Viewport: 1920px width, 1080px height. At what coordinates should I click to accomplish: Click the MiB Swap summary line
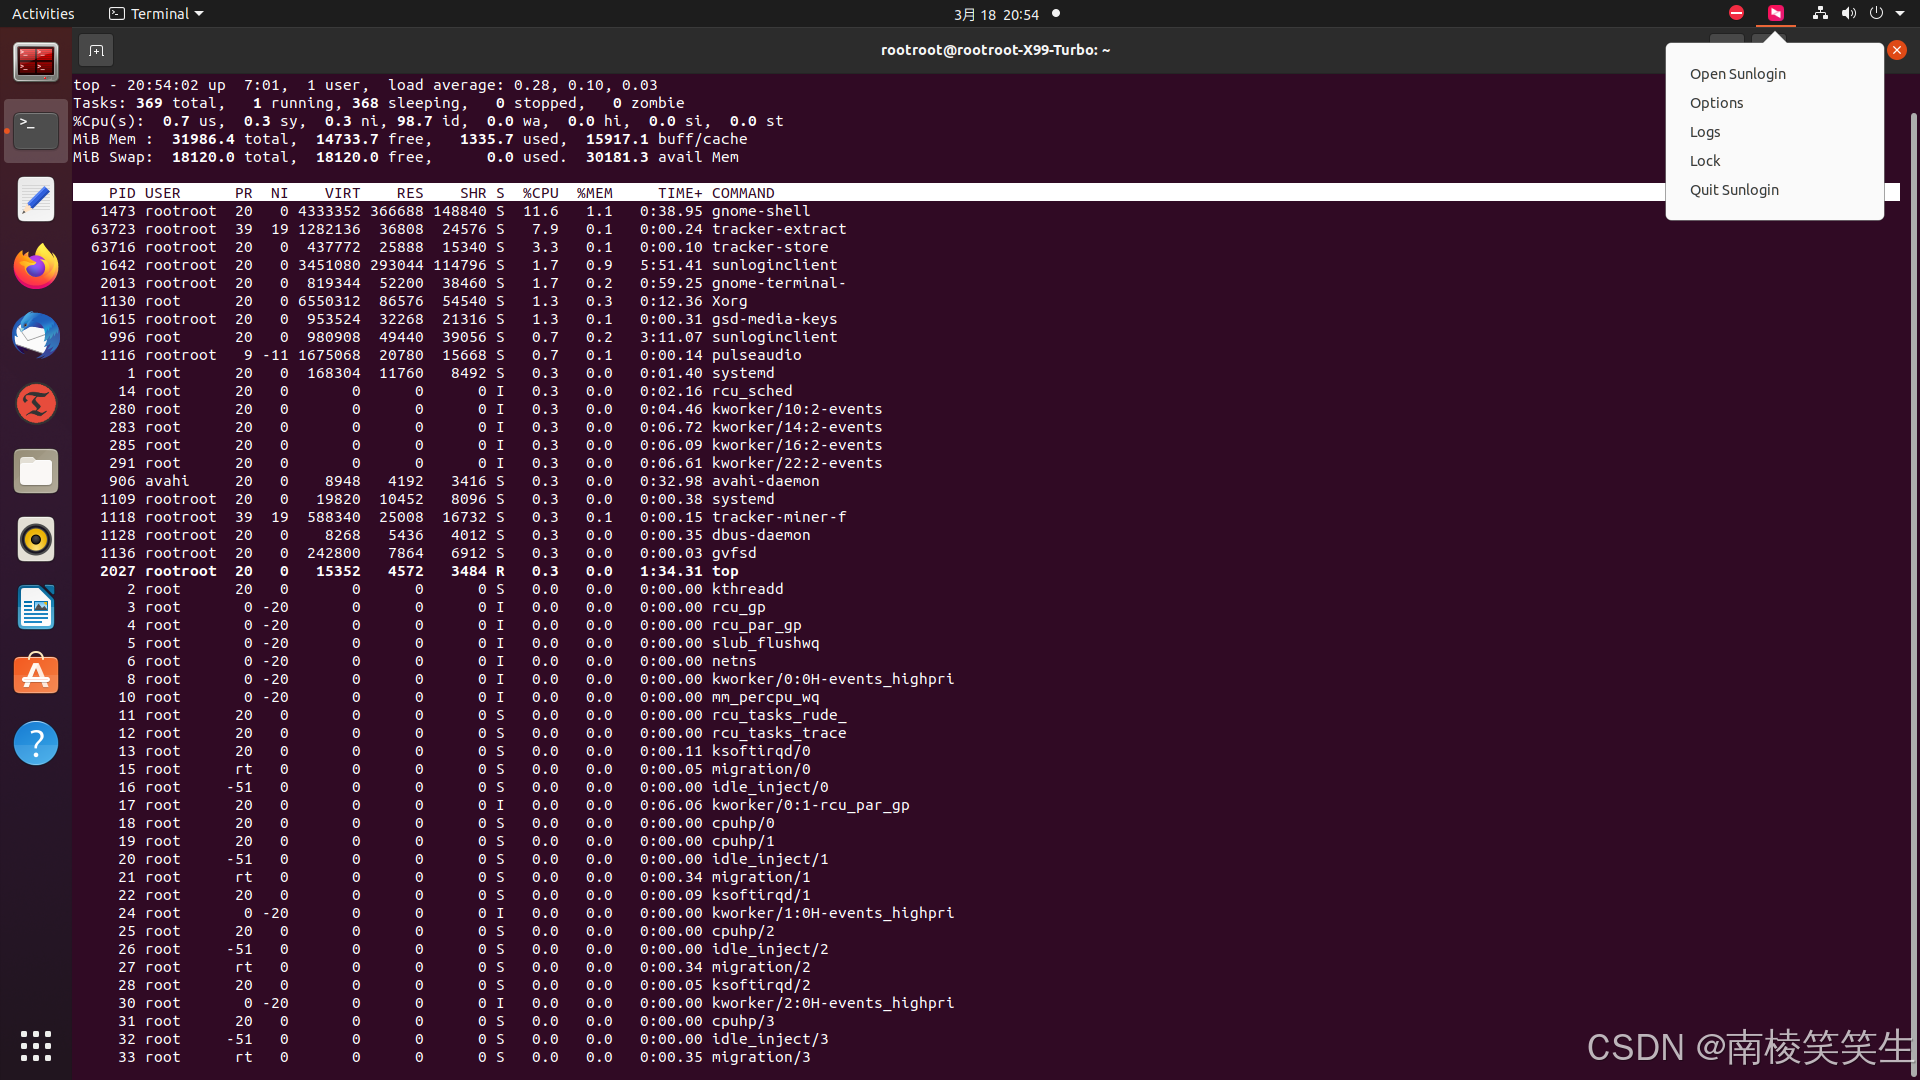406,157
